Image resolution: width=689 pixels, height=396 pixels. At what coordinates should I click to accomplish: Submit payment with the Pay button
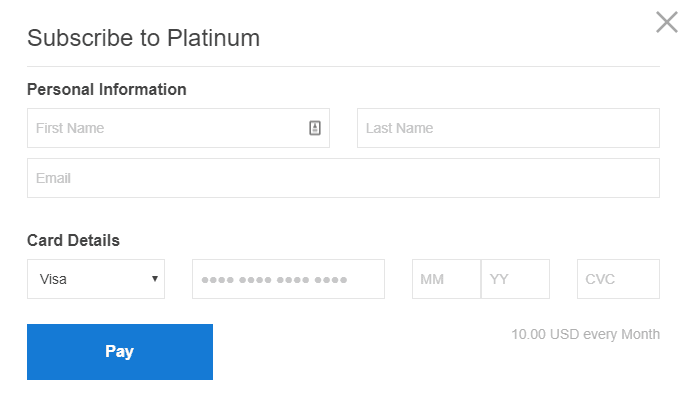point(120,352)
